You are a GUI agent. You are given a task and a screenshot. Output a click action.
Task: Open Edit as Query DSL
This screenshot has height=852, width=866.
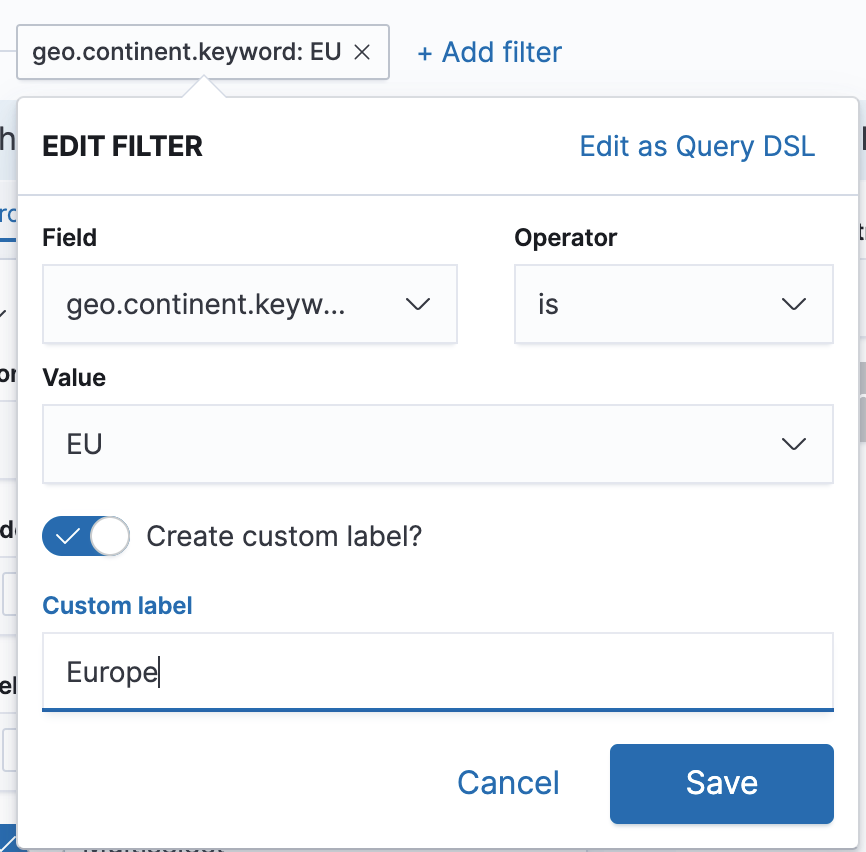coord(697,146)
